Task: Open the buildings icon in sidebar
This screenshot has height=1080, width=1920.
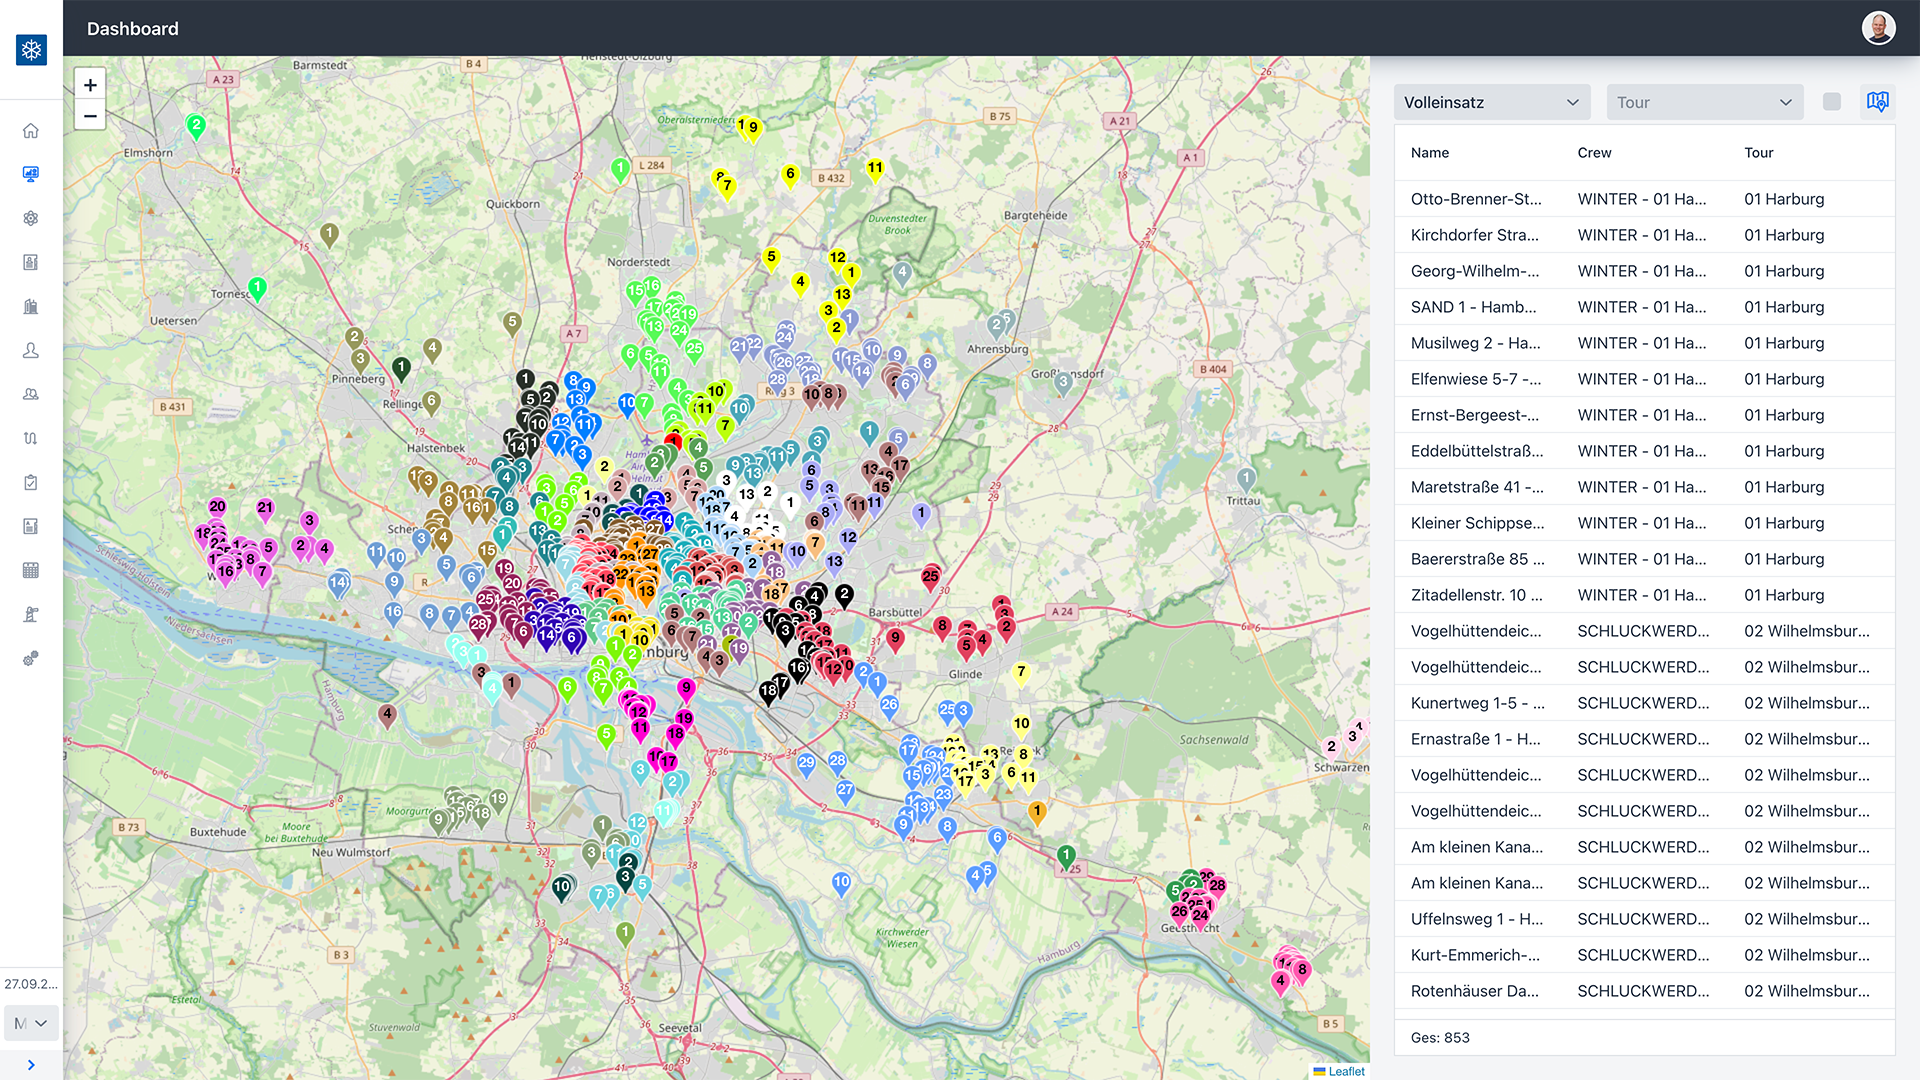Action: click(31, 306)
